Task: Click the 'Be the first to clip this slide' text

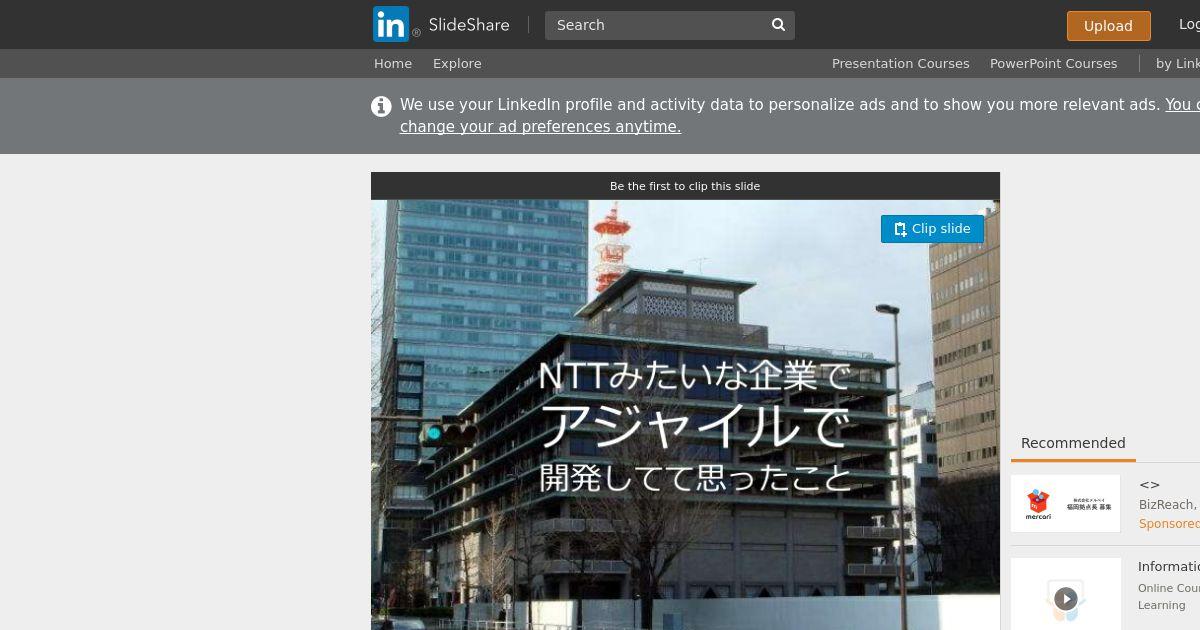Action: tap(685, 186)
